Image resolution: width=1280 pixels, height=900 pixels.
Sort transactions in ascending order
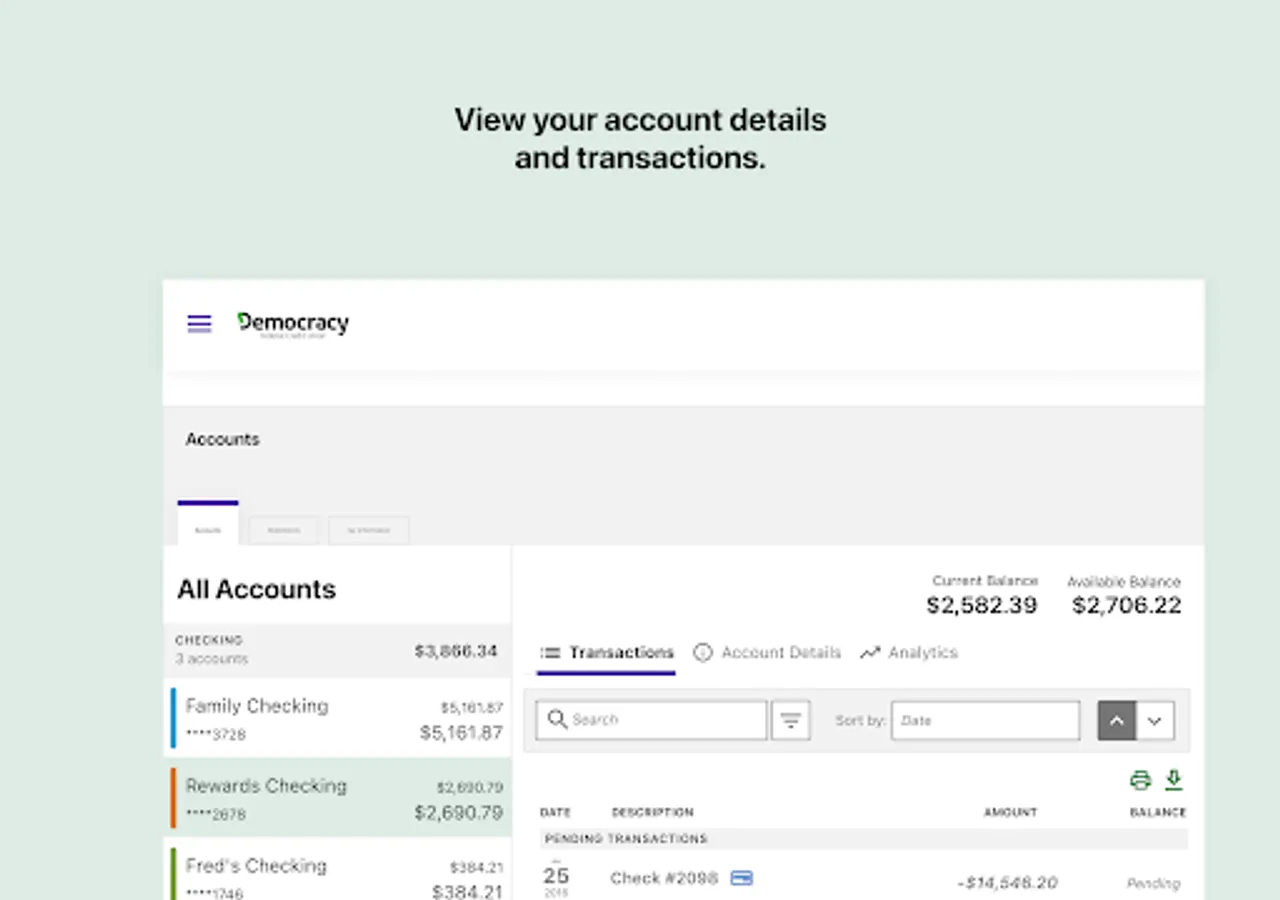tap(1117, 720)
